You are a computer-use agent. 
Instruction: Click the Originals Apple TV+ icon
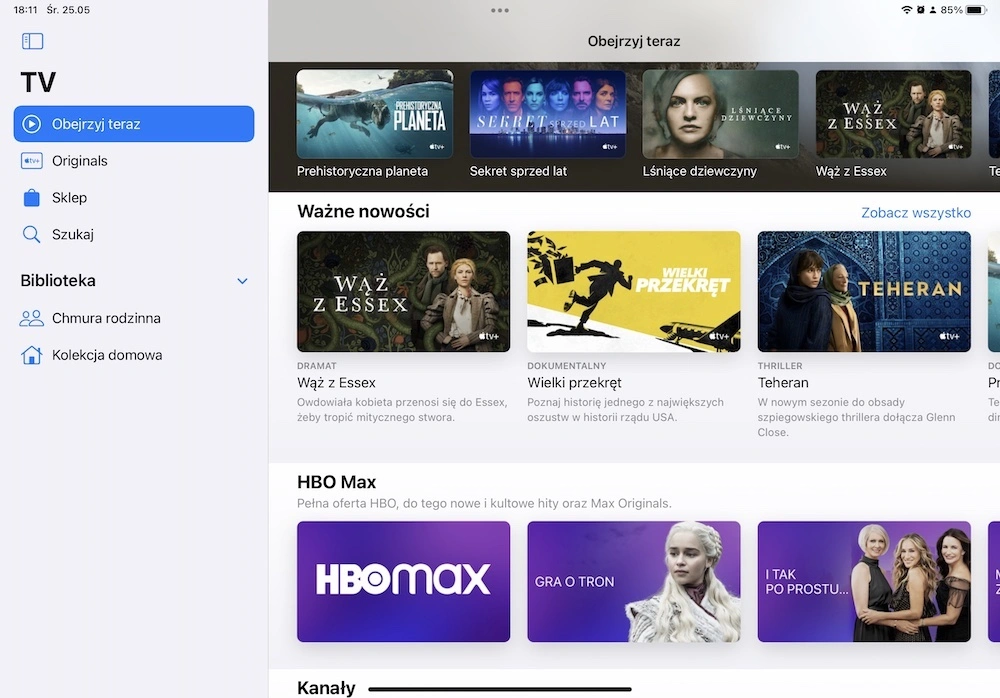click(x=31, y=161)
